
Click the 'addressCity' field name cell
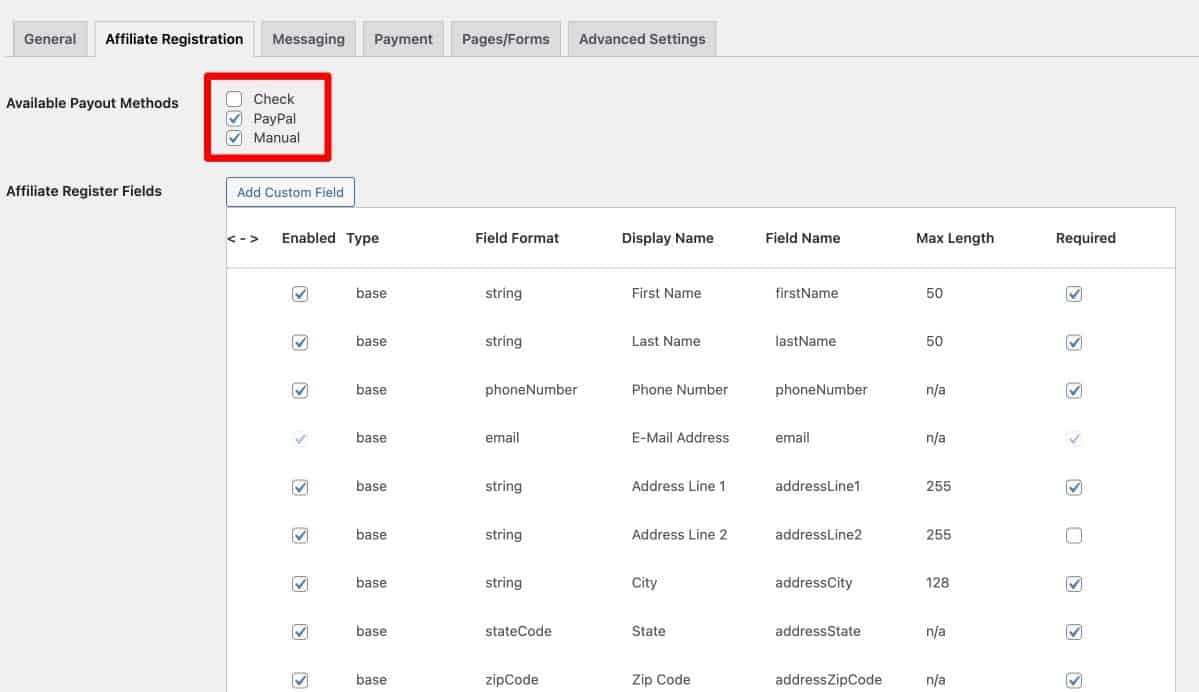pos(814,583)
